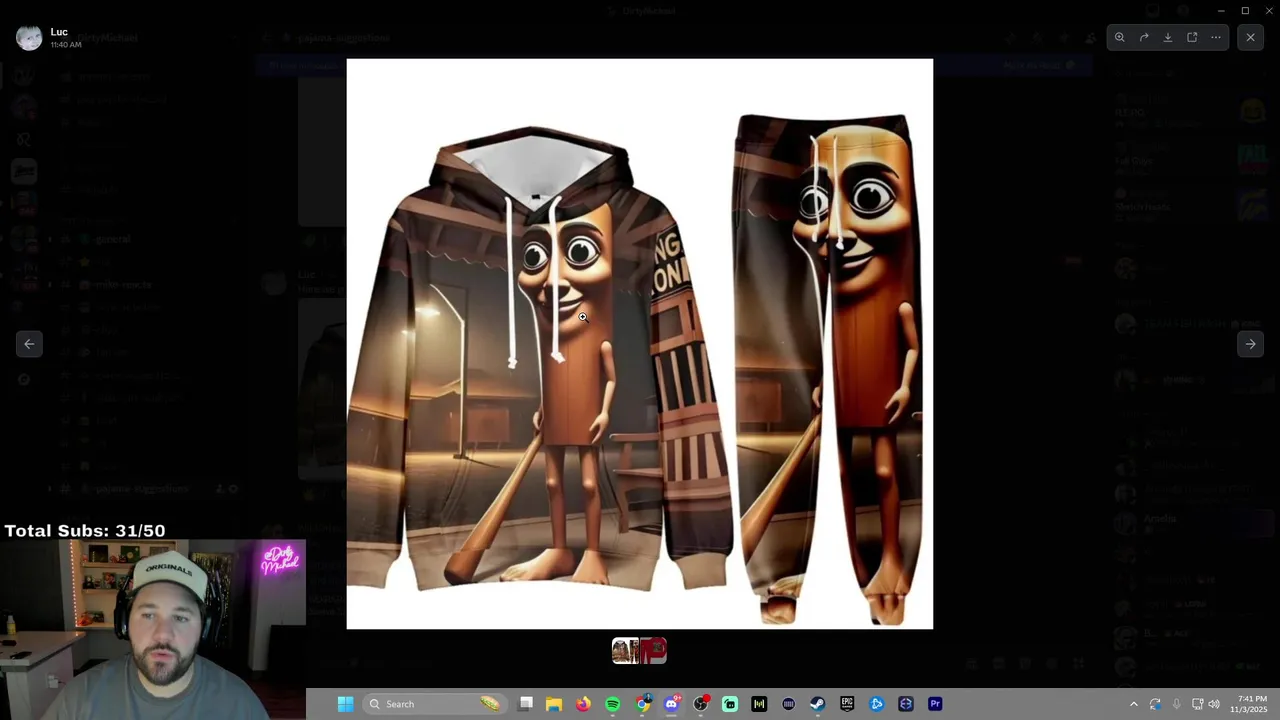Go to the next image with the right arrow
The height and width of the screenshot is (720, 1280).
click(x=1250, y=344)
